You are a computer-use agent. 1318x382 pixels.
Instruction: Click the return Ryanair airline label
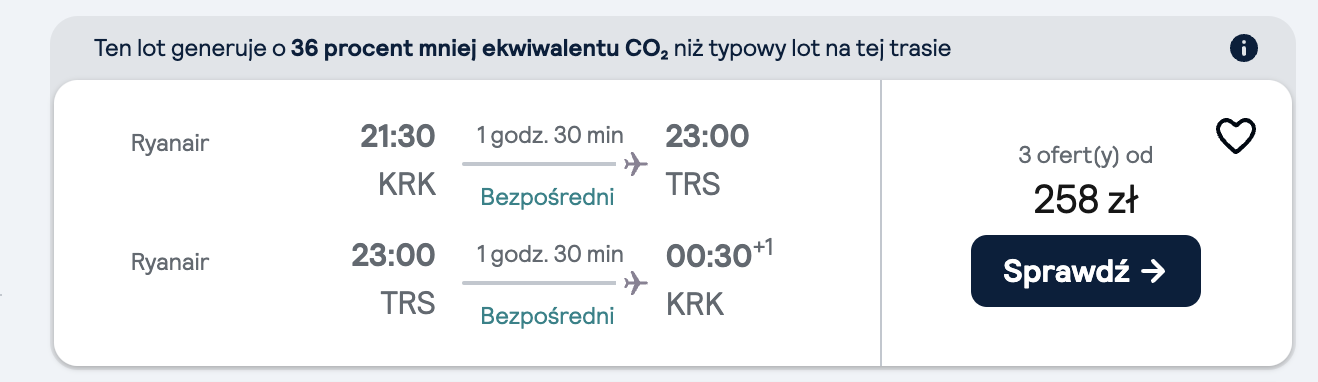[x=170, y=263]
